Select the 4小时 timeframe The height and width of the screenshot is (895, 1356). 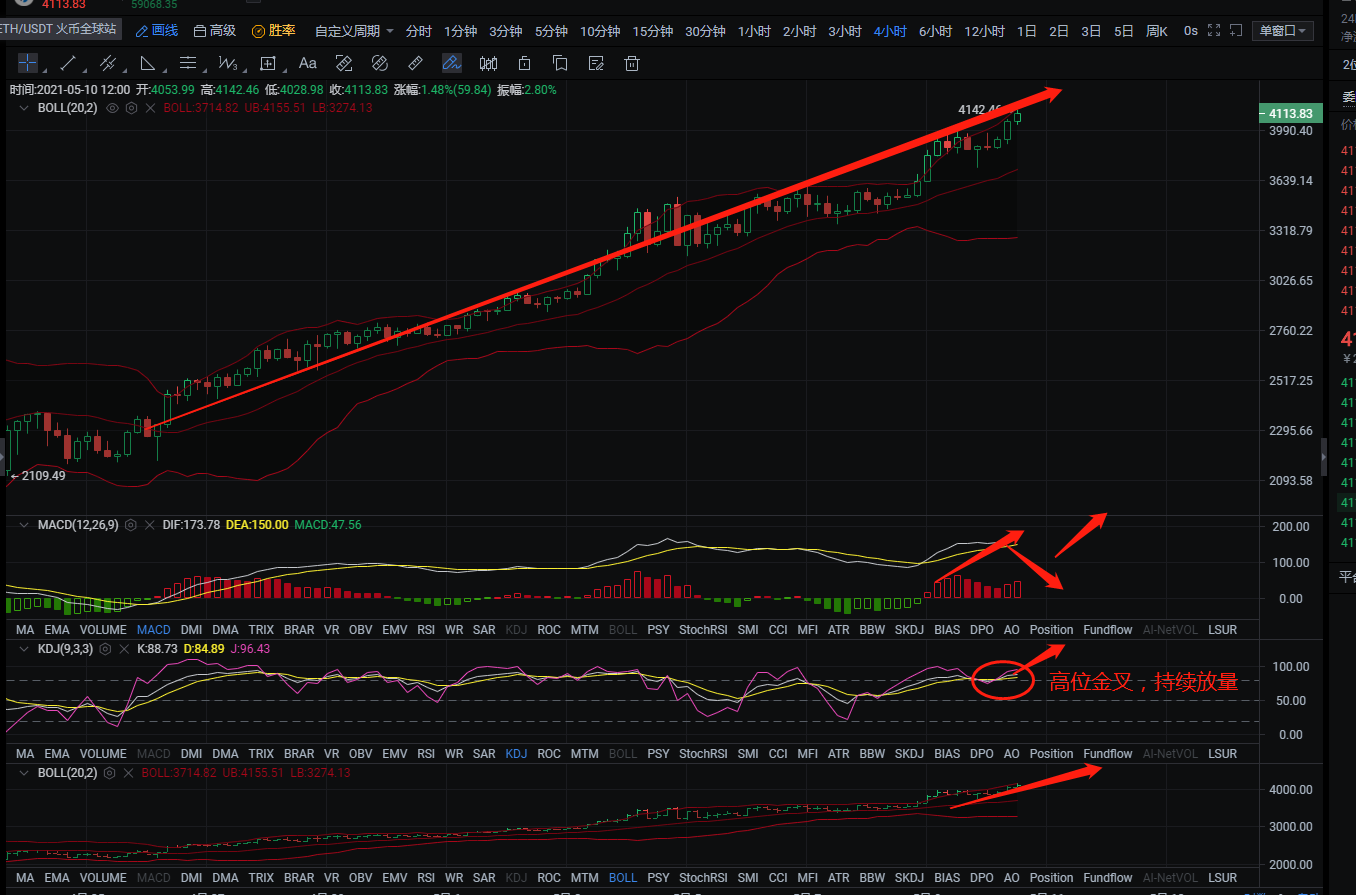890,31
